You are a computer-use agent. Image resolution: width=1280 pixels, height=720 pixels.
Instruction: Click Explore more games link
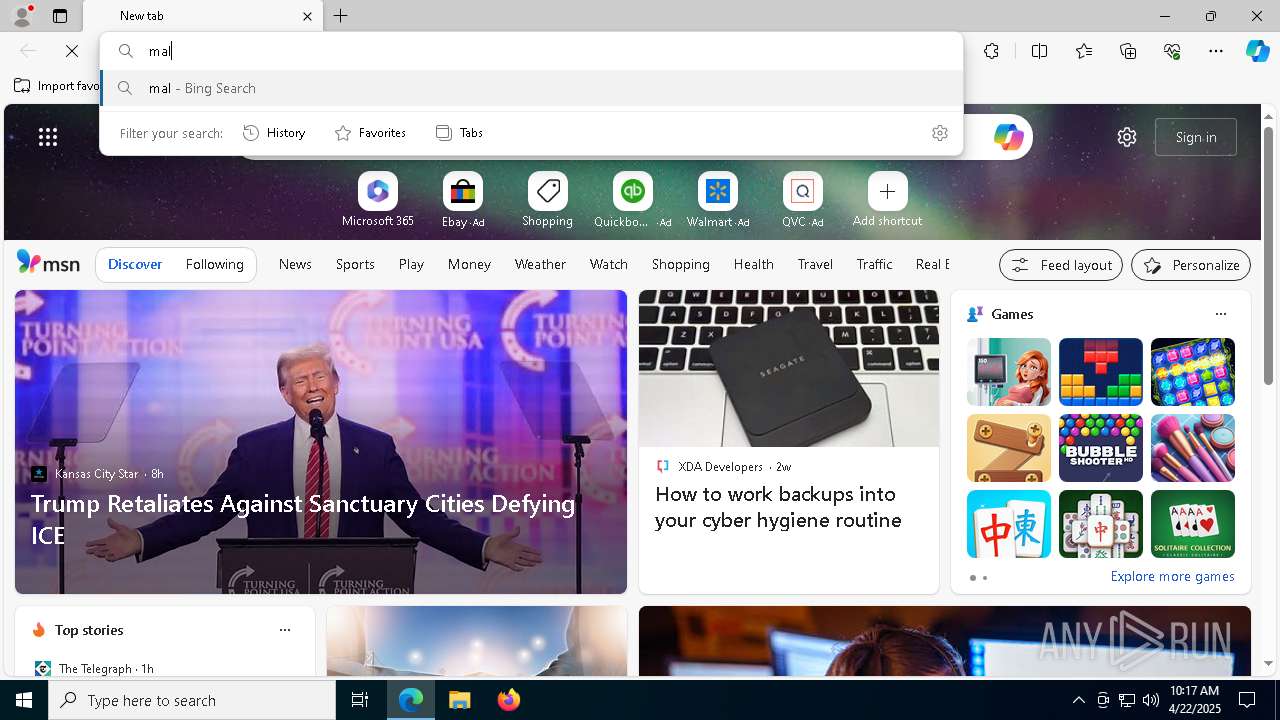[x=1172, y=576]
